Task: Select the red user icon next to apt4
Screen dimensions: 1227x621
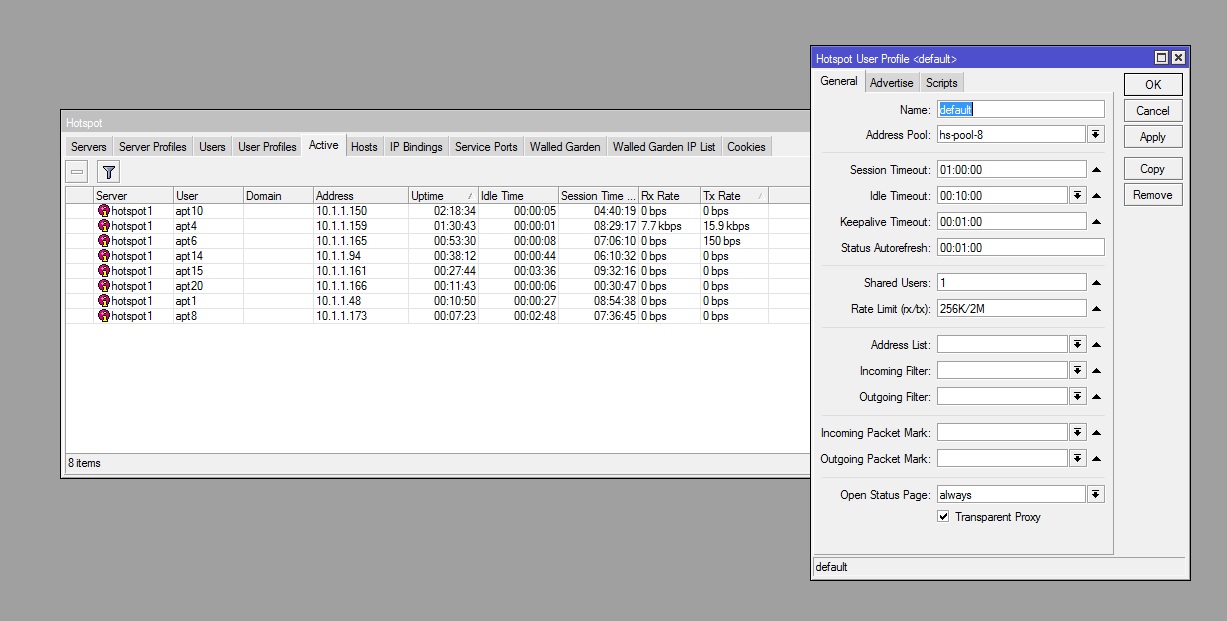Action: [102, 226]
